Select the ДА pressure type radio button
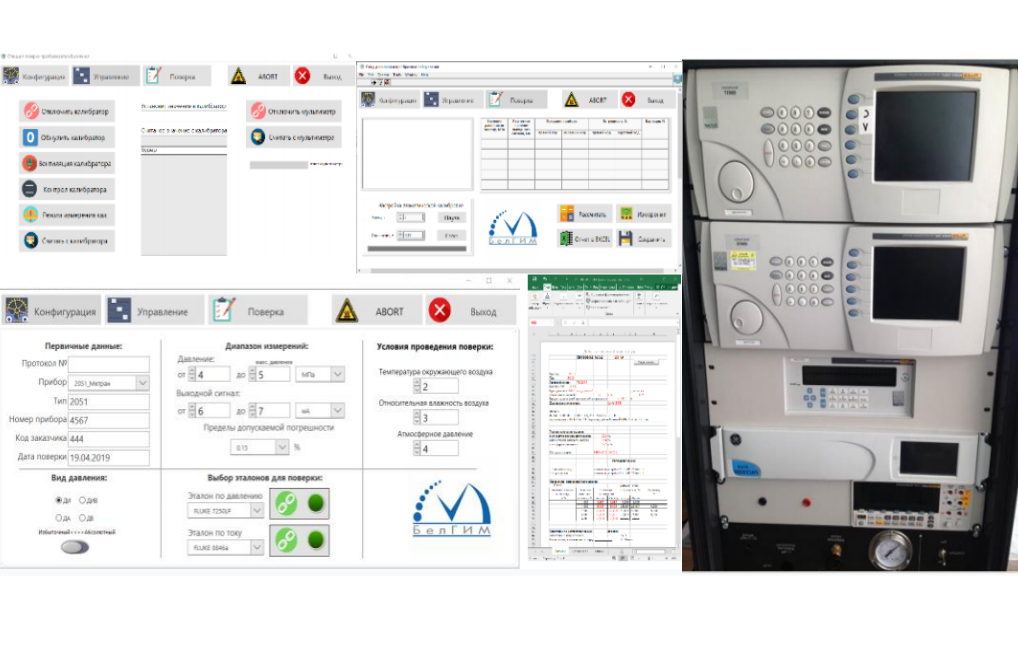The image size is (1018, 664). 58,517
